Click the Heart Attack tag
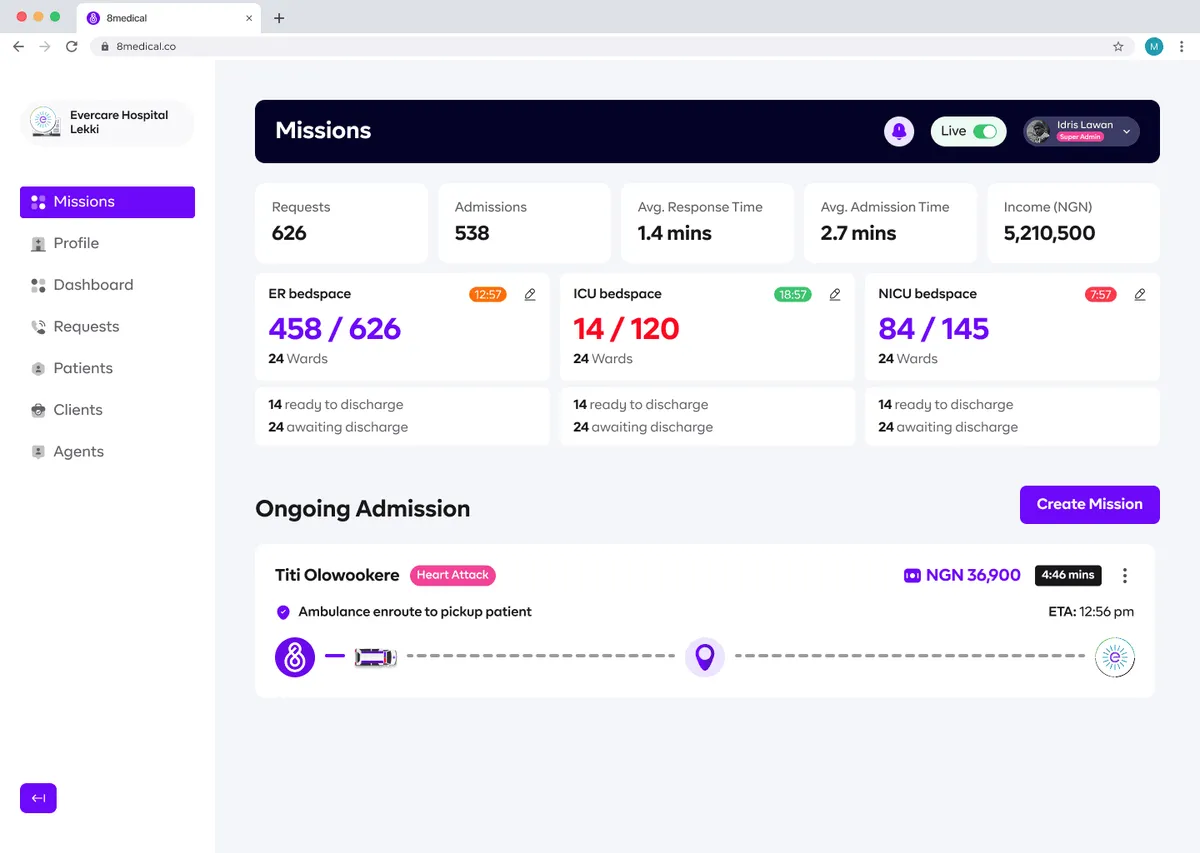Viewport: 1200px width, 853px height. click(x=453, y=575)
